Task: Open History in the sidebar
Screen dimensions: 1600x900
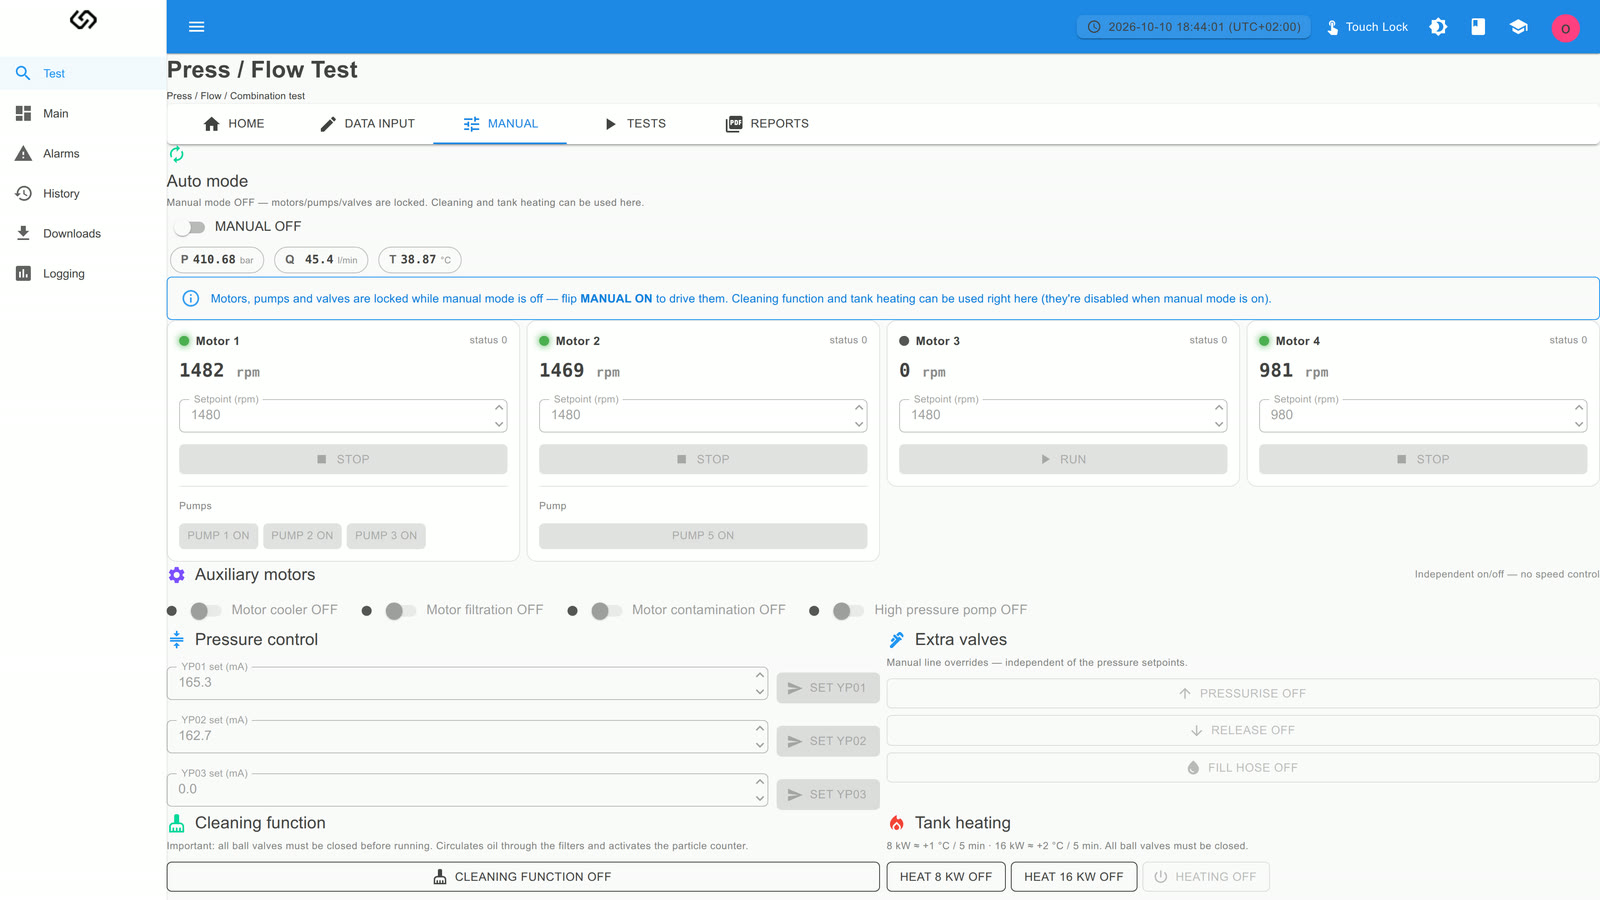Action: [83, 194]
